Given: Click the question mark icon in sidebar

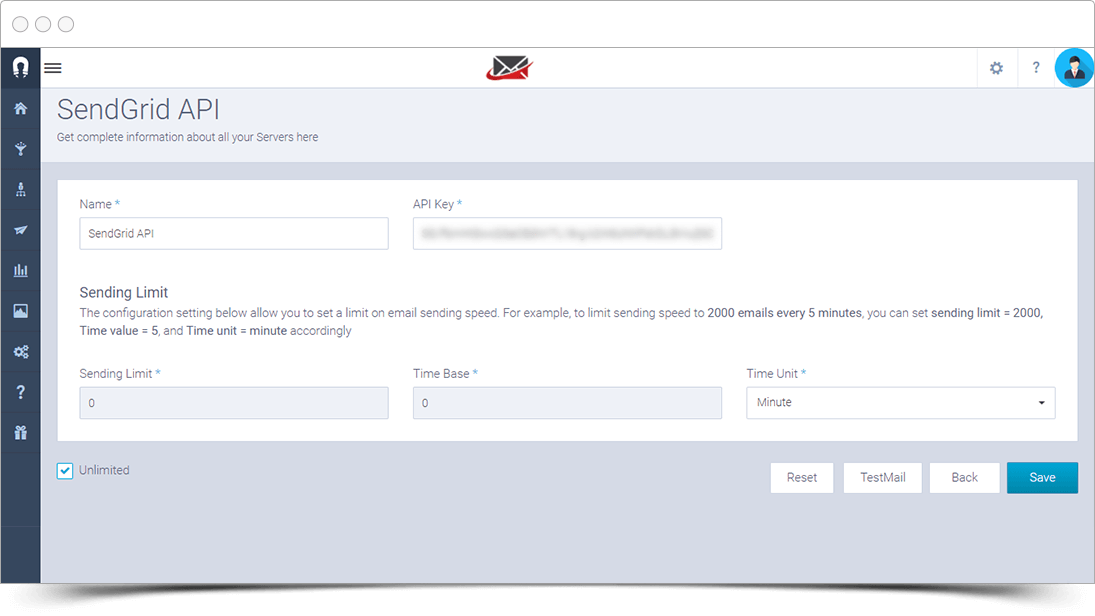Looking at the screenshot, I should point(20,392).
